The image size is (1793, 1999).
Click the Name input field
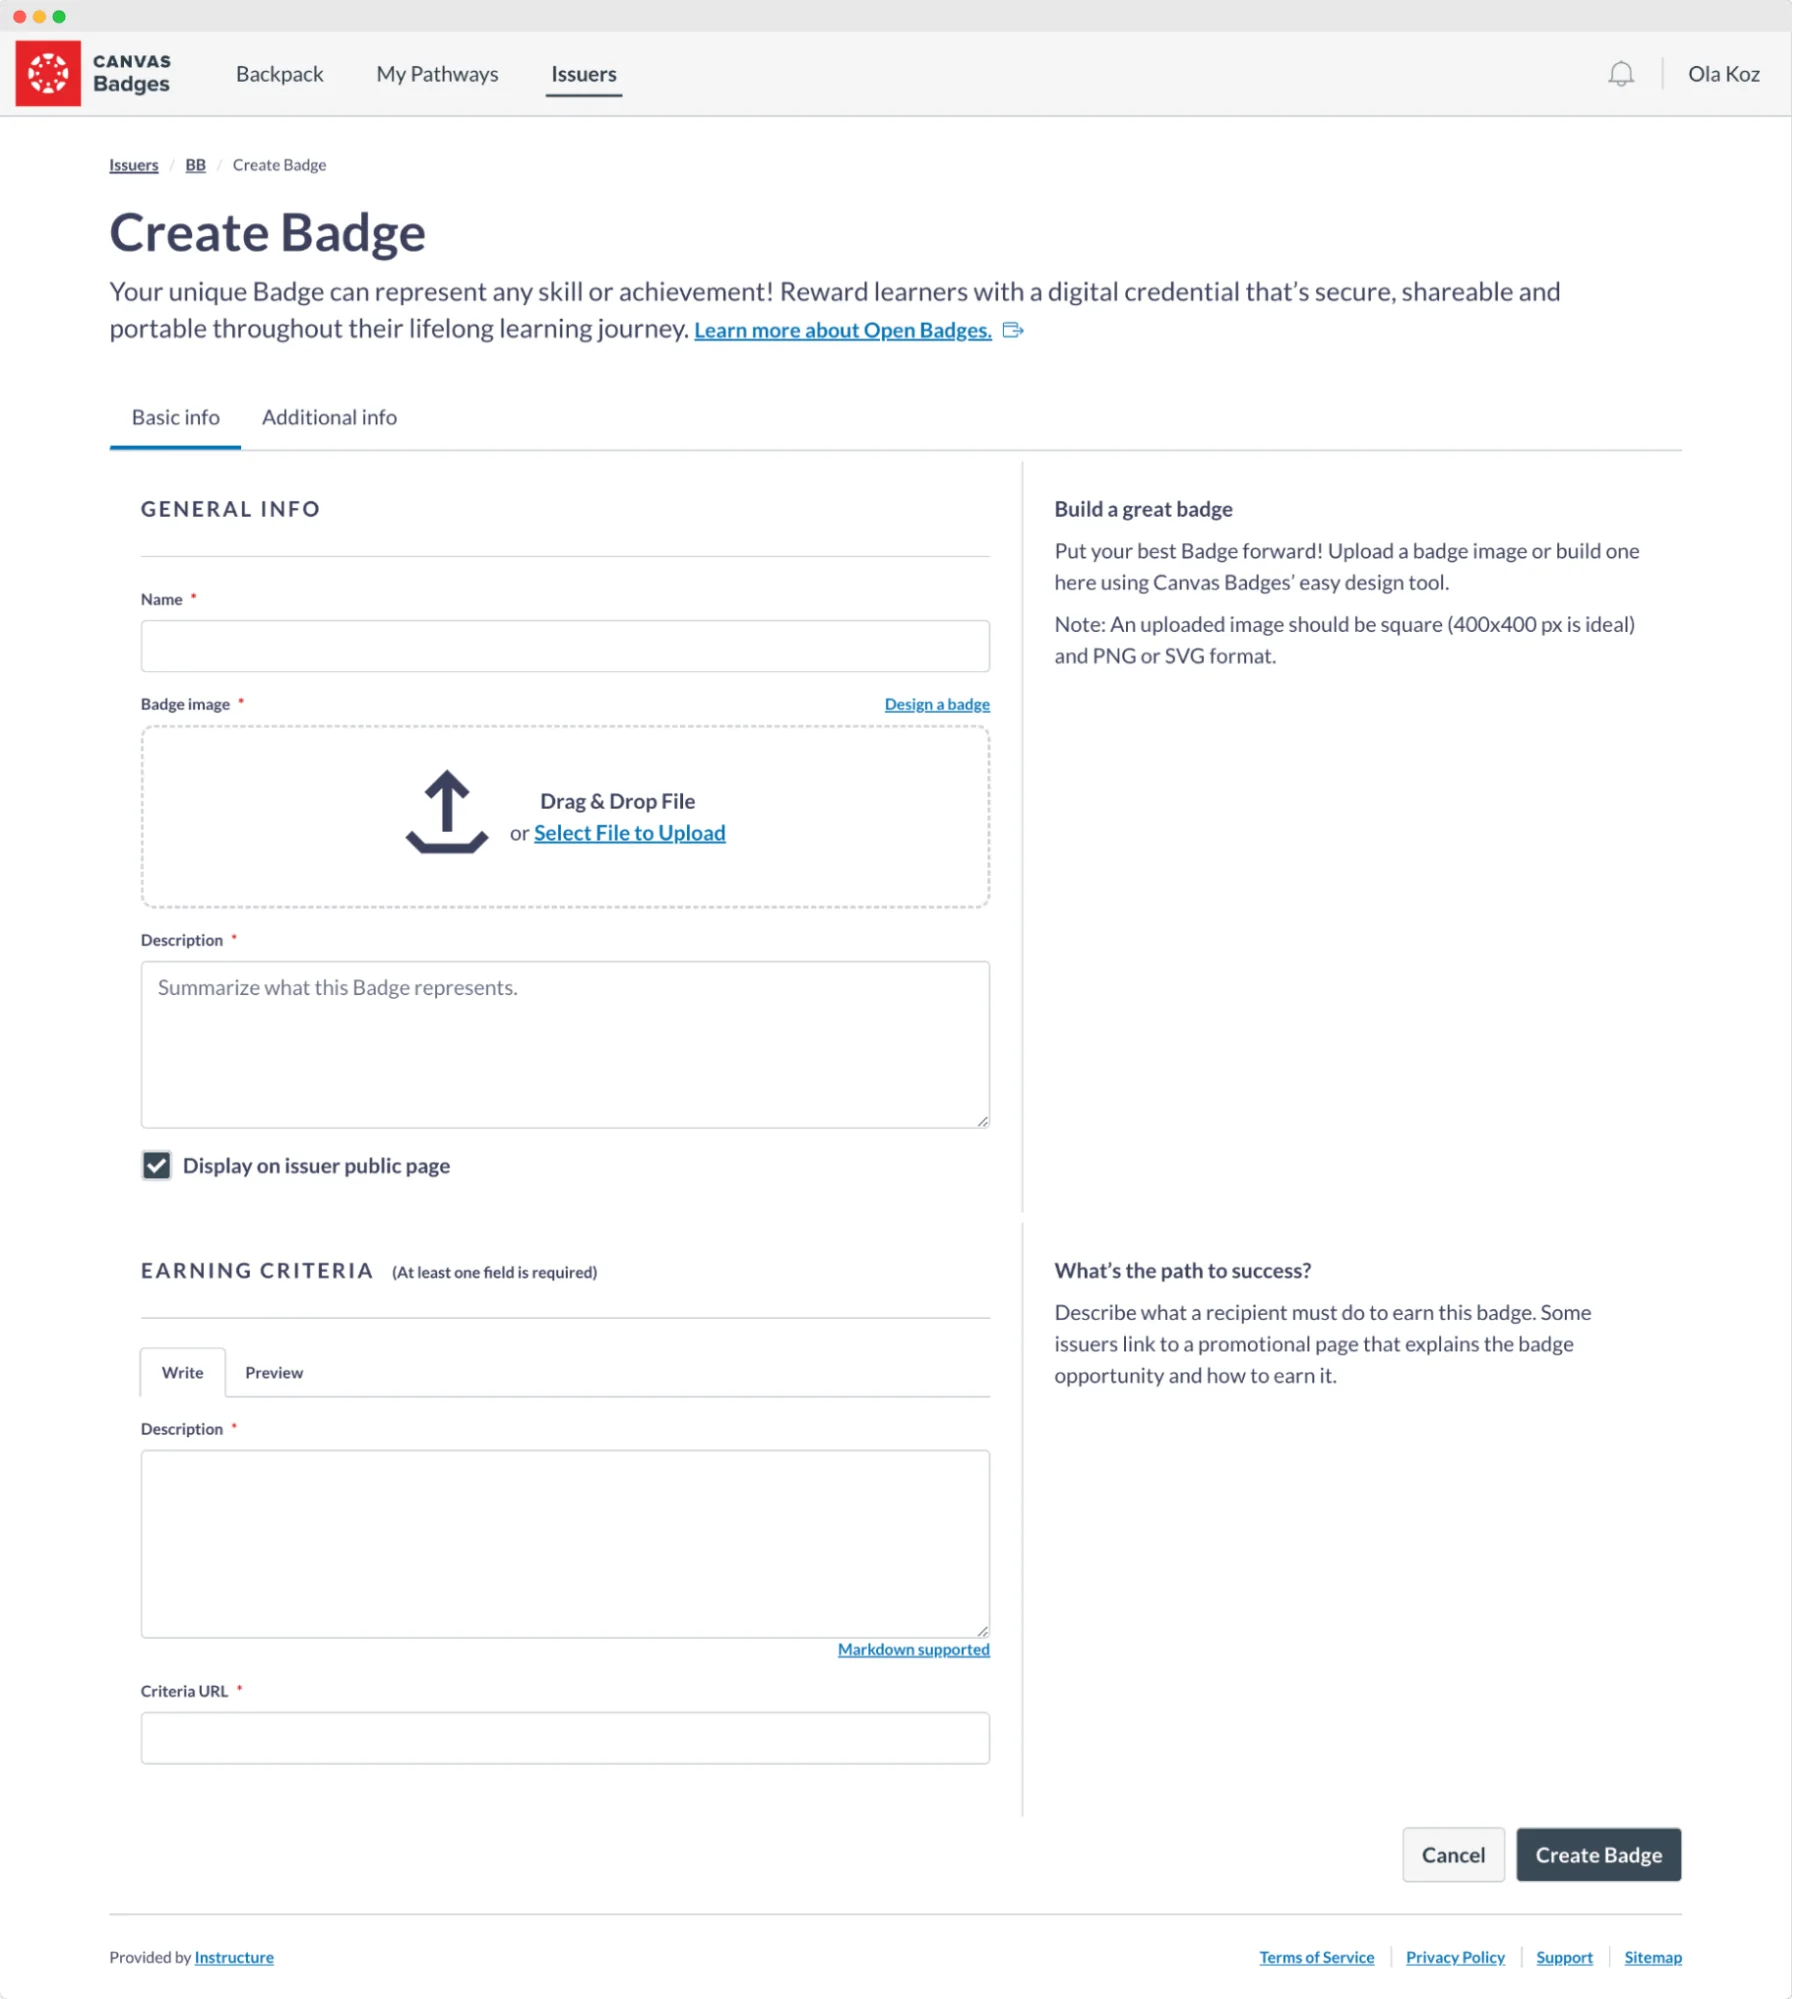click(x=565, y=646)
